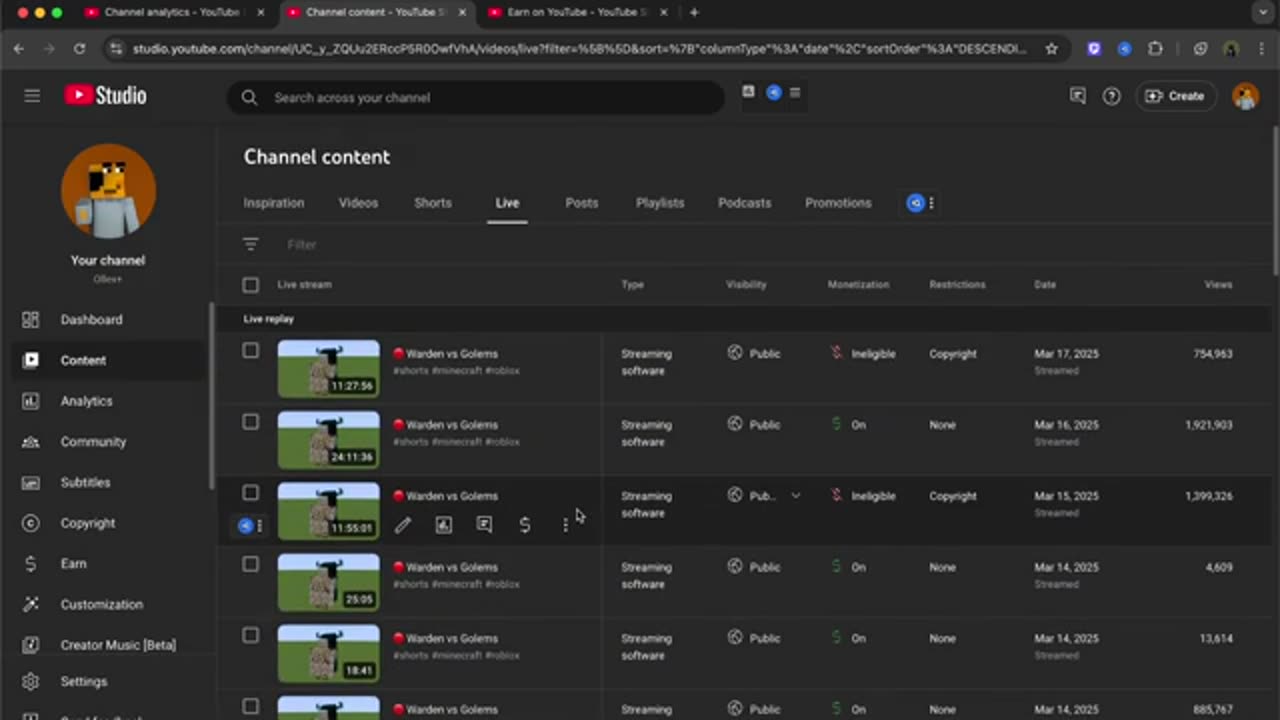Open analytics icon for the 11:55:01 stream

coord(443,525)
